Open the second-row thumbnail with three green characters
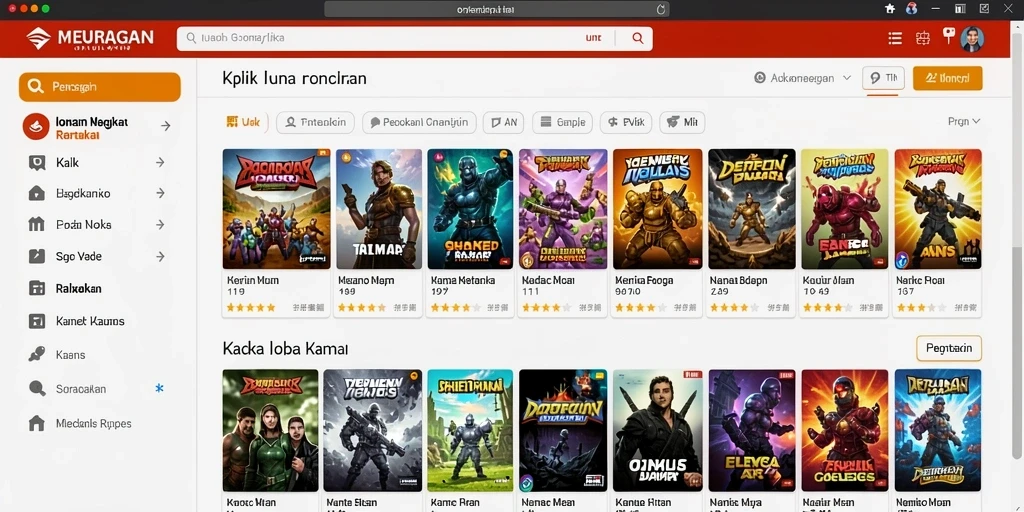 (270, 430)
